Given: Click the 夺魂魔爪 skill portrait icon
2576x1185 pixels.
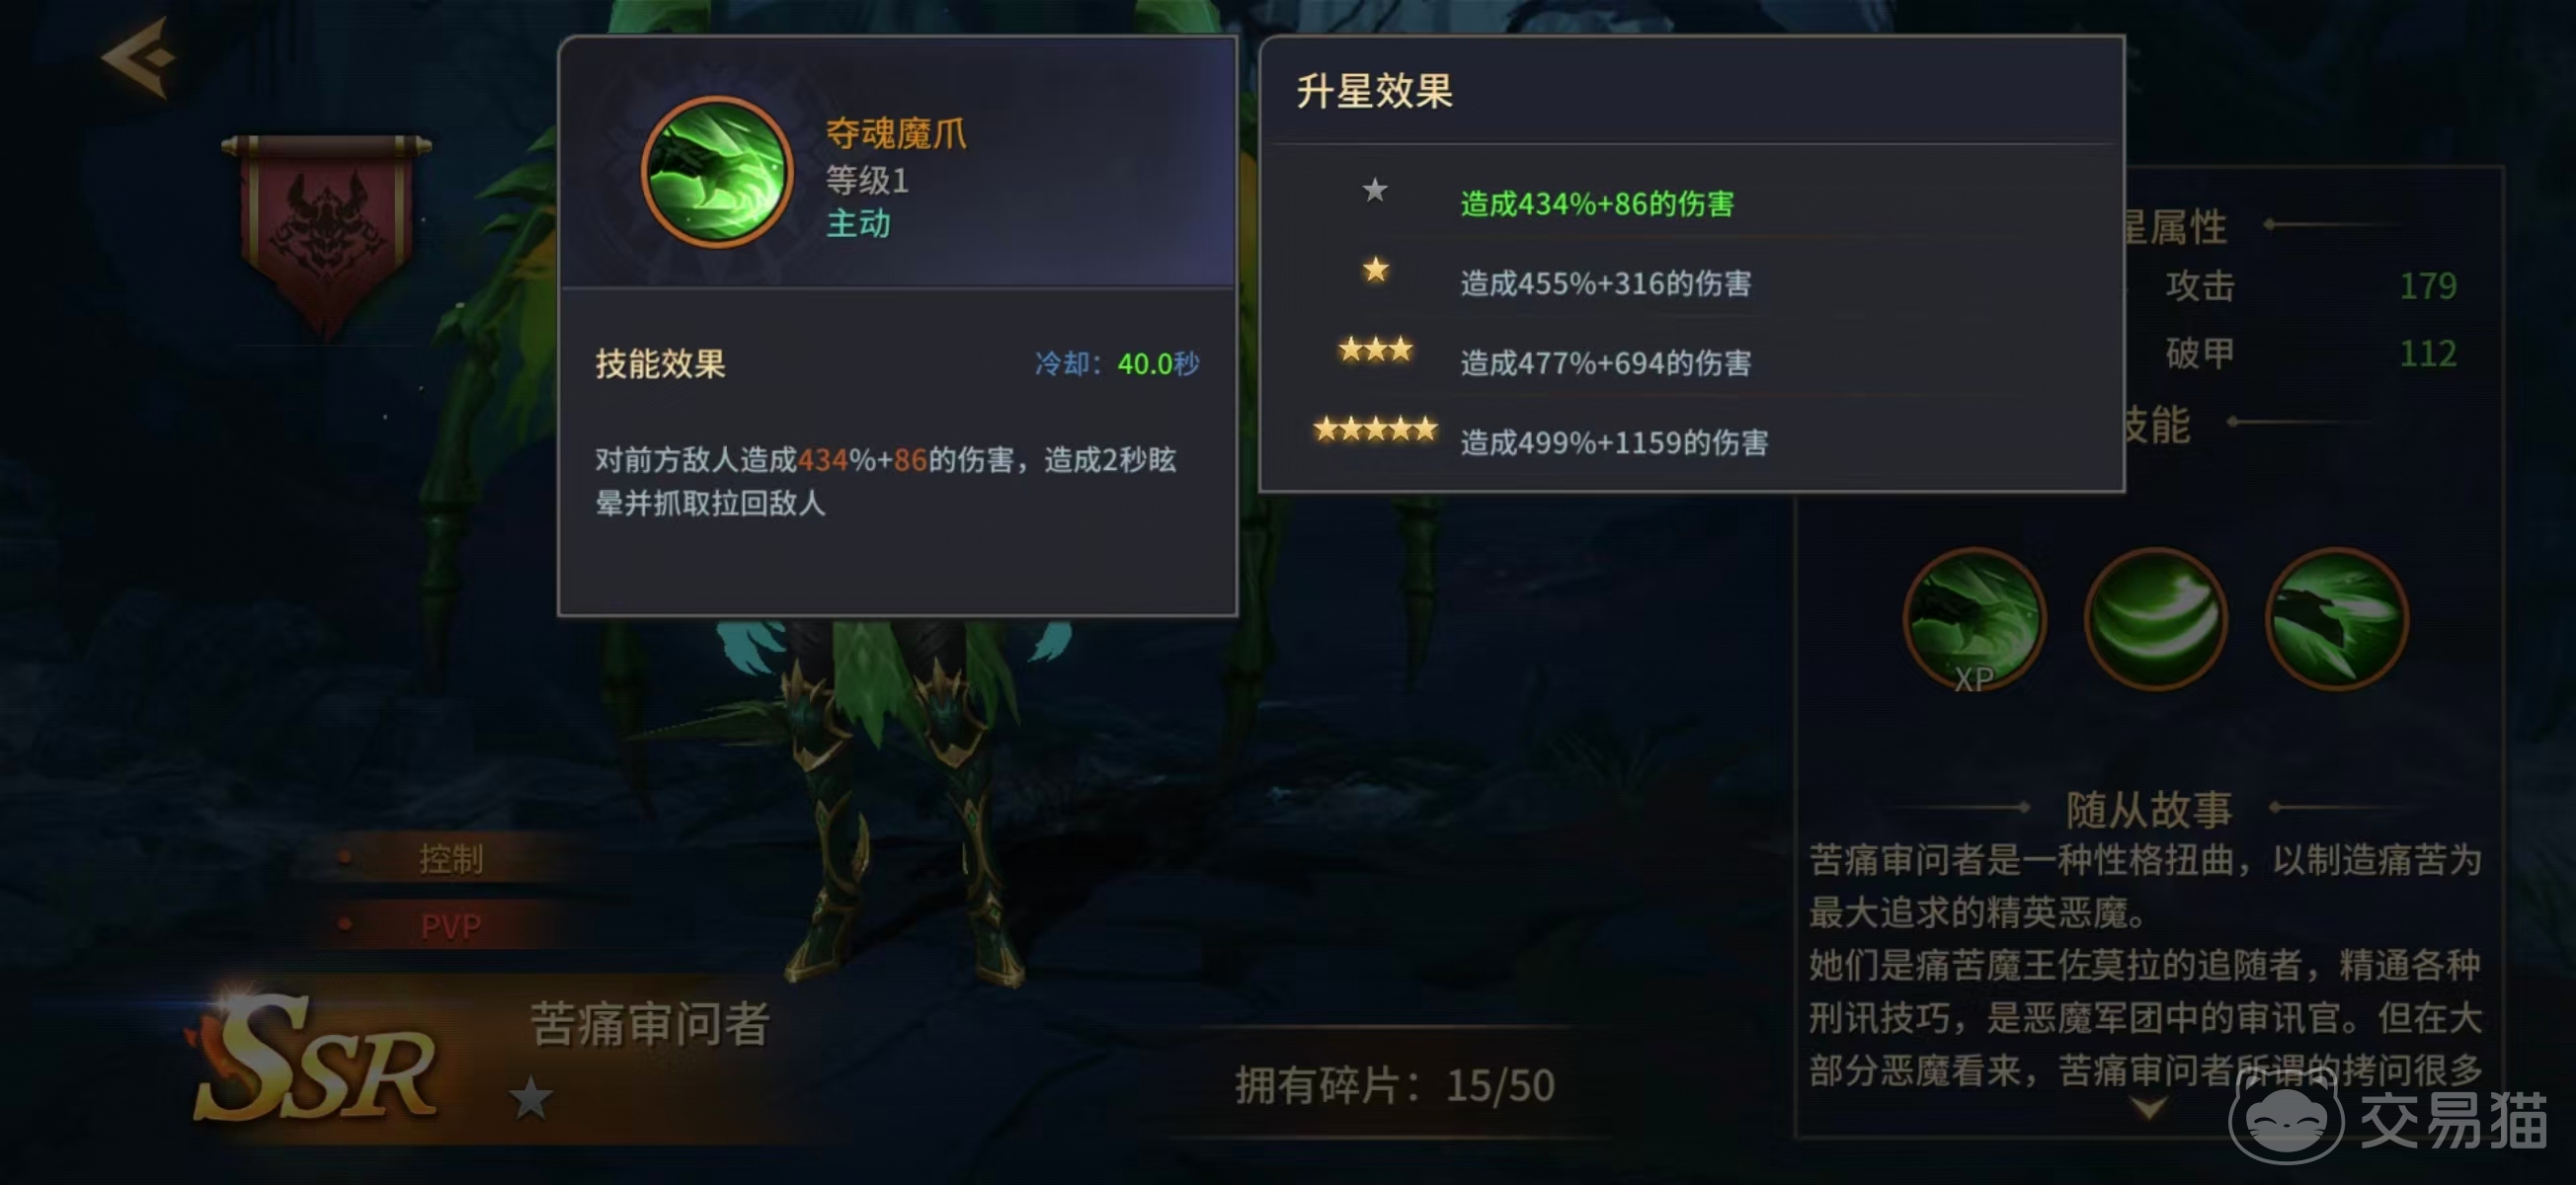Looking at the screenshot, I should [x=717, y=172].
